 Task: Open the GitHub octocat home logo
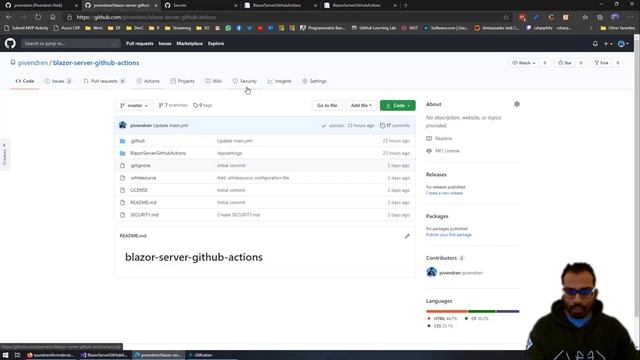[x=10, y=43]
